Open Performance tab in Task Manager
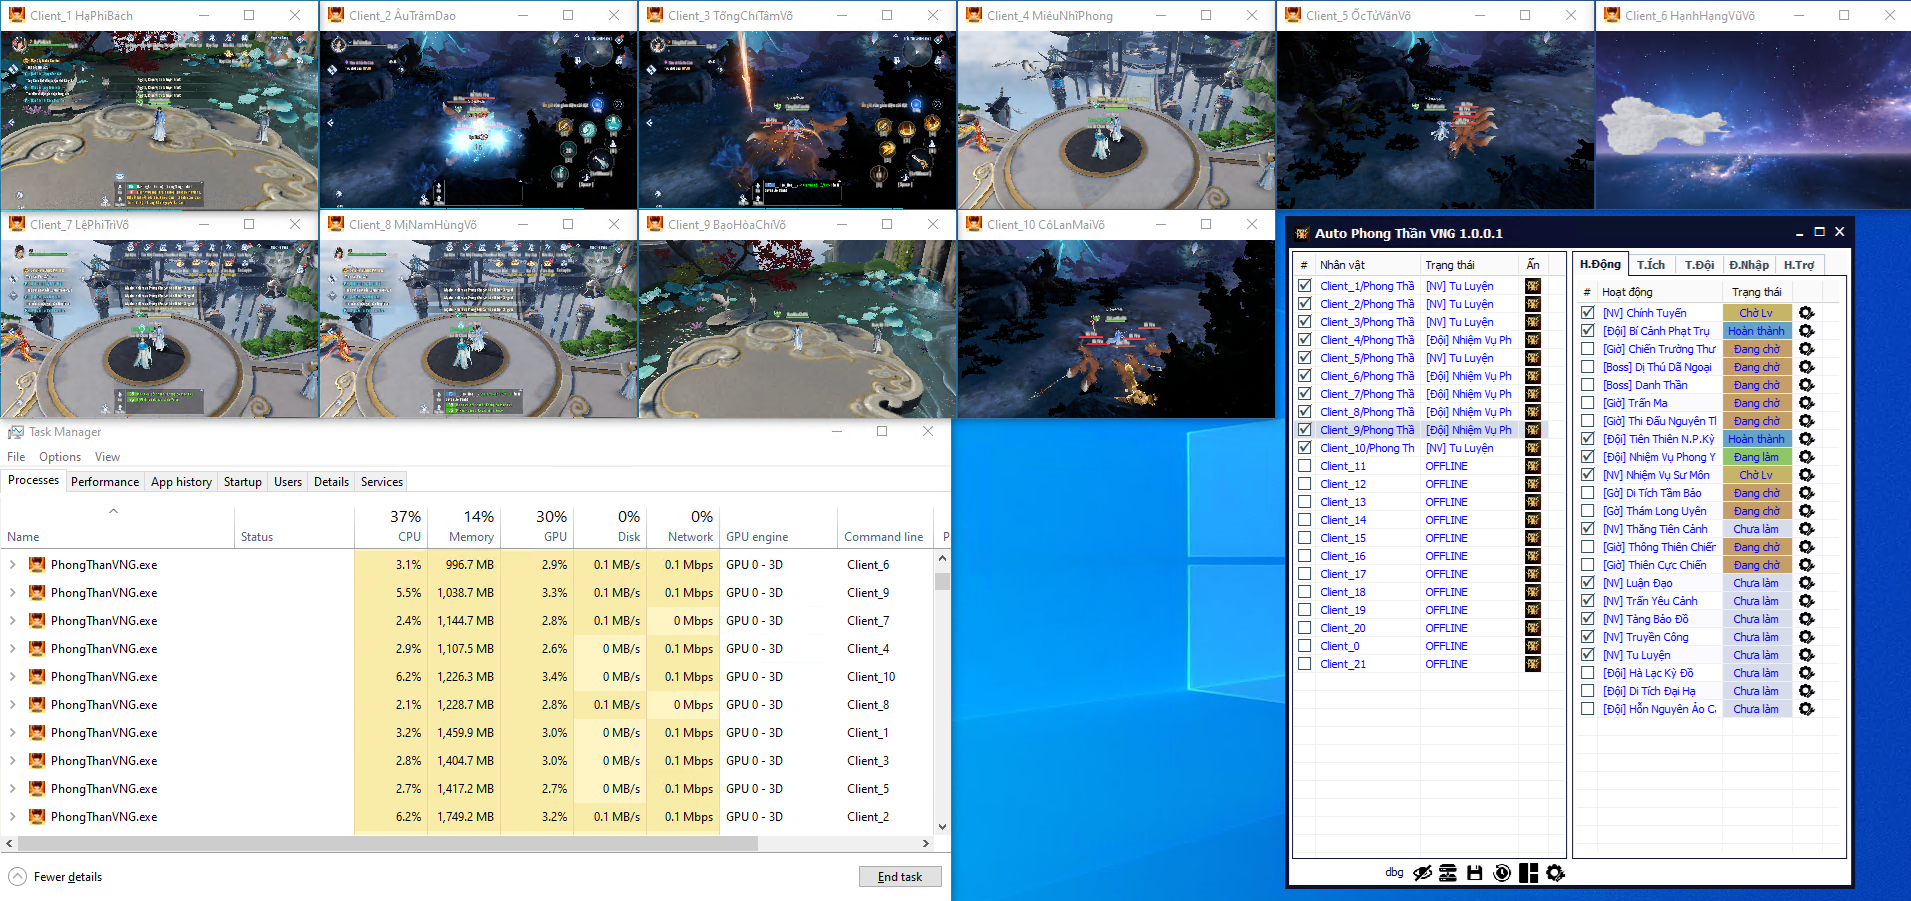Viewport: 1911px width, 901px height. 105,482
